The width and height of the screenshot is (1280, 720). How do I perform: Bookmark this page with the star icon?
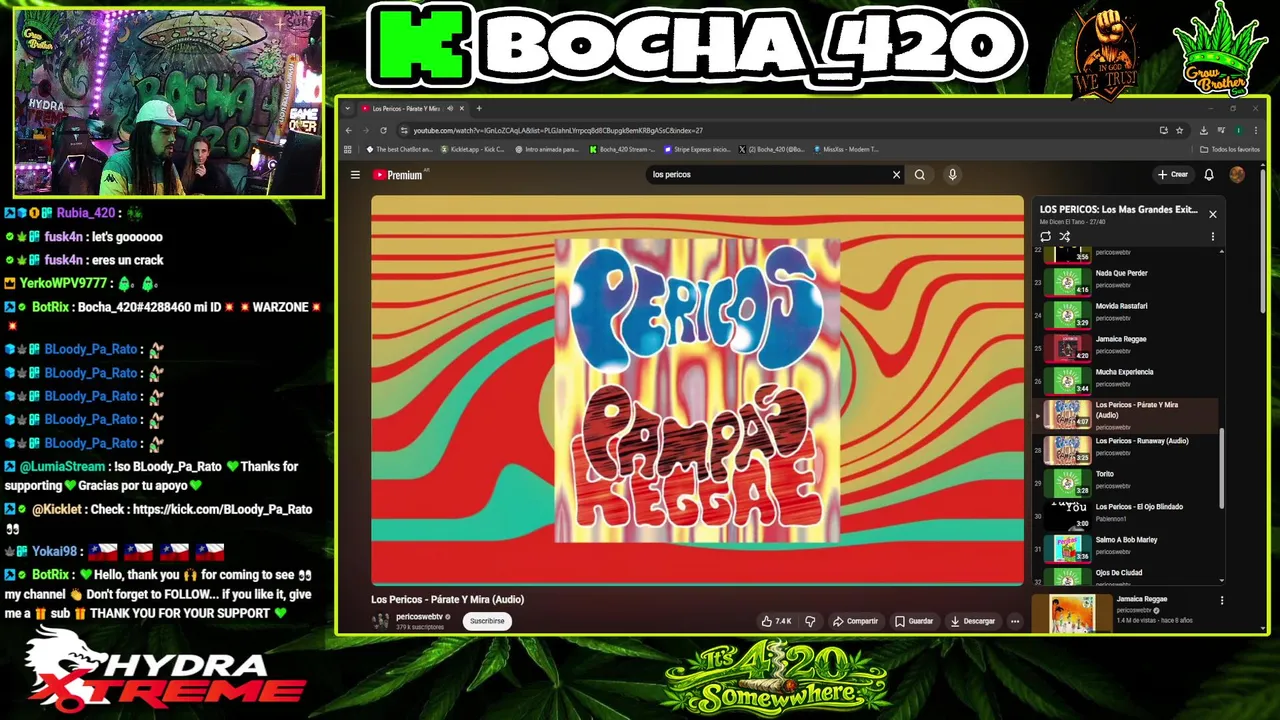point(1180,130)
